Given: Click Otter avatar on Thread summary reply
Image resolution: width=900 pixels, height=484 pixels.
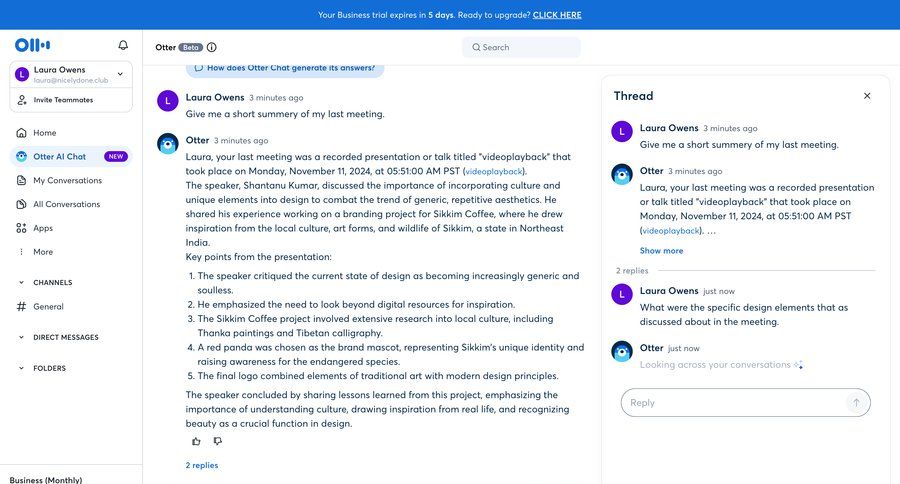Looking at the screenshot, I should (x=622, y=174).
